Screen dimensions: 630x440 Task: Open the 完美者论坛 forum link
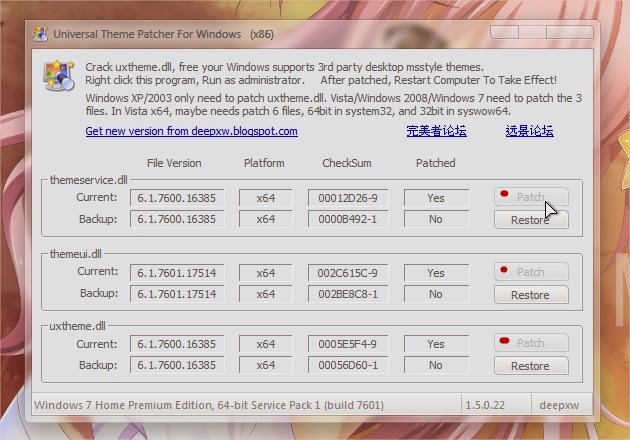coord(436,131)
